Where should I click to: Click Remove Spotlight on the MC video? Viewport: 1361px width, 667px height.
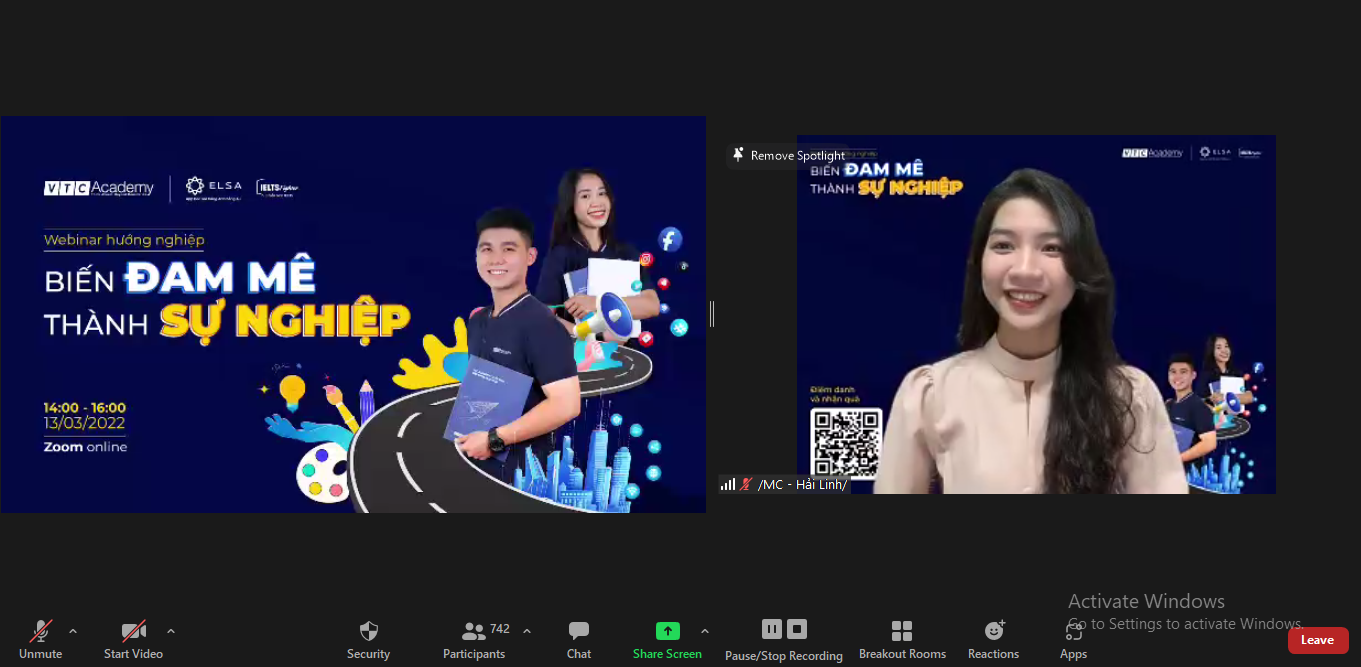(789, 155)
